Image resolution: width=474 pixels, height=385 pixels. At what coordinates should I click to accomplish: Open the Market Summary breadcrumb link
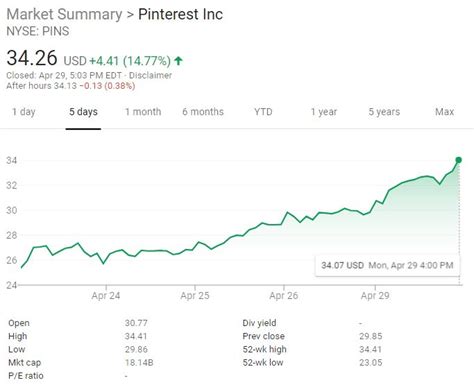[64, 14]
